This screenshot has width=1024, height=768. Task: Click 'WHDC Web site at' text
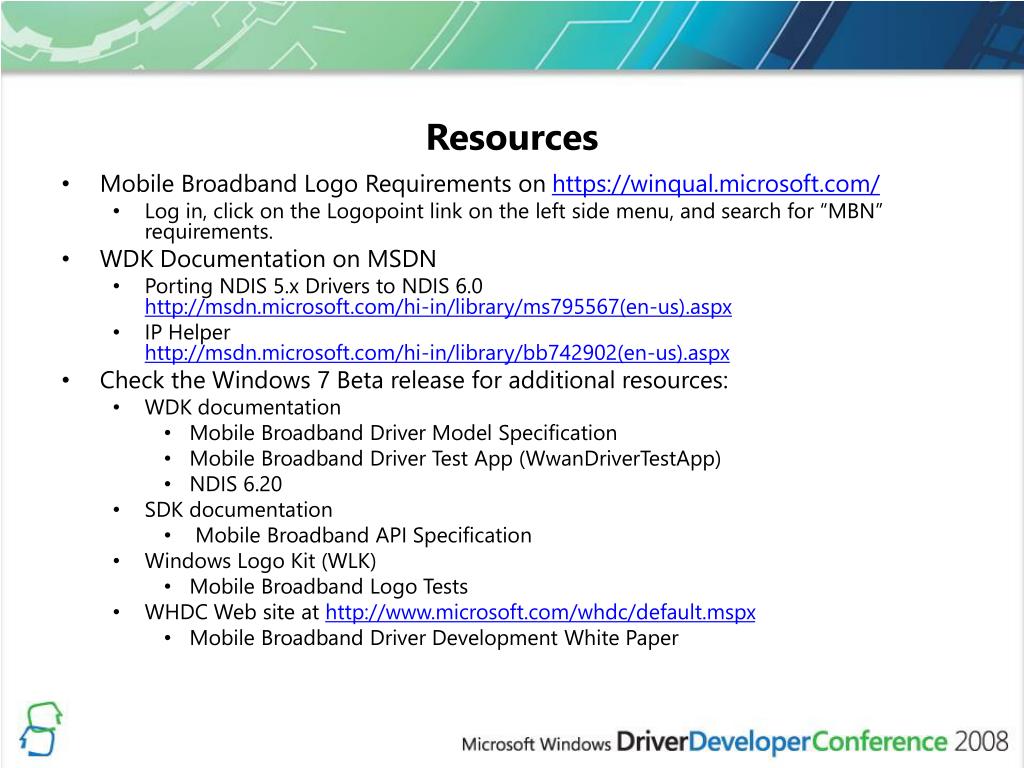[231, 613]
